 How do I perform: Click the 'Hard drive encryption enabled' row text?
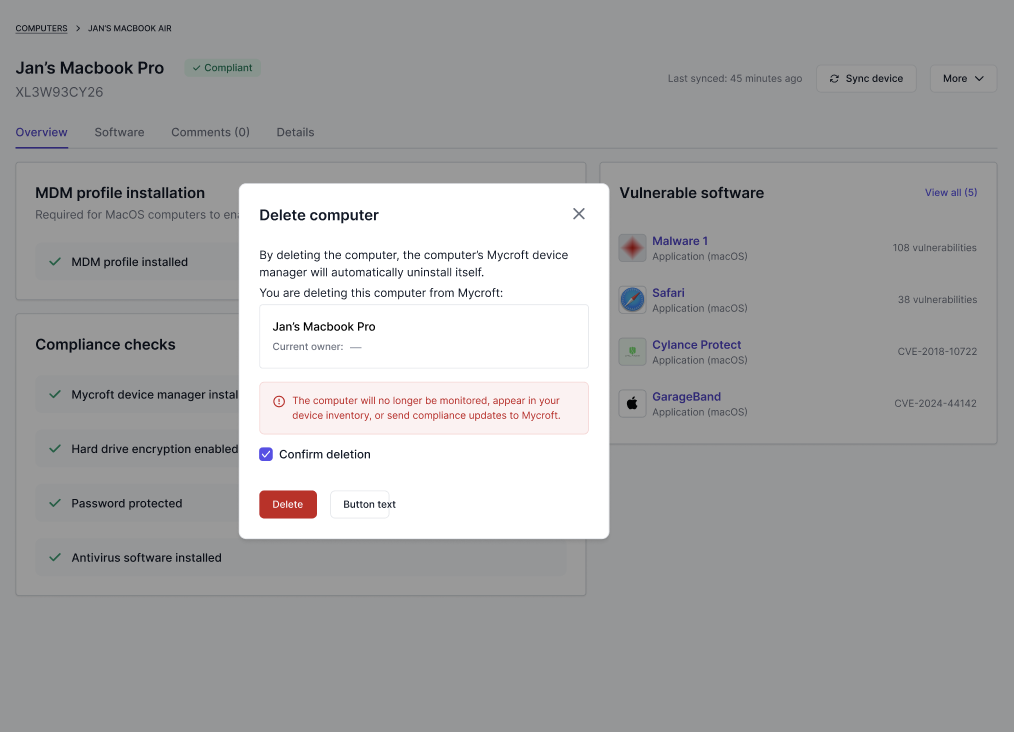pyautogui.click(x=155, y=449)
